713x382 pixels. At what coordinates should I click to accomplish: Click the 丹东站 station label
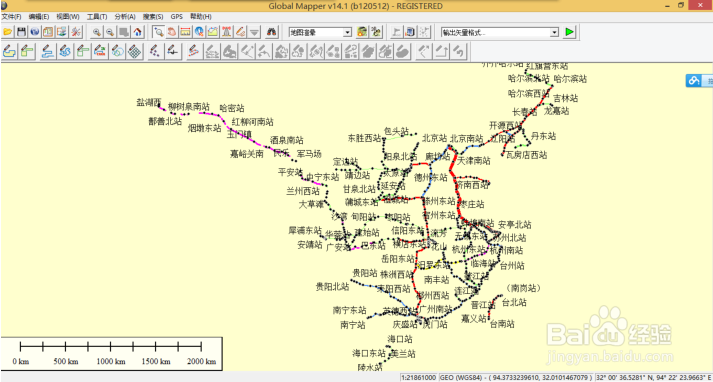[543, 136]
